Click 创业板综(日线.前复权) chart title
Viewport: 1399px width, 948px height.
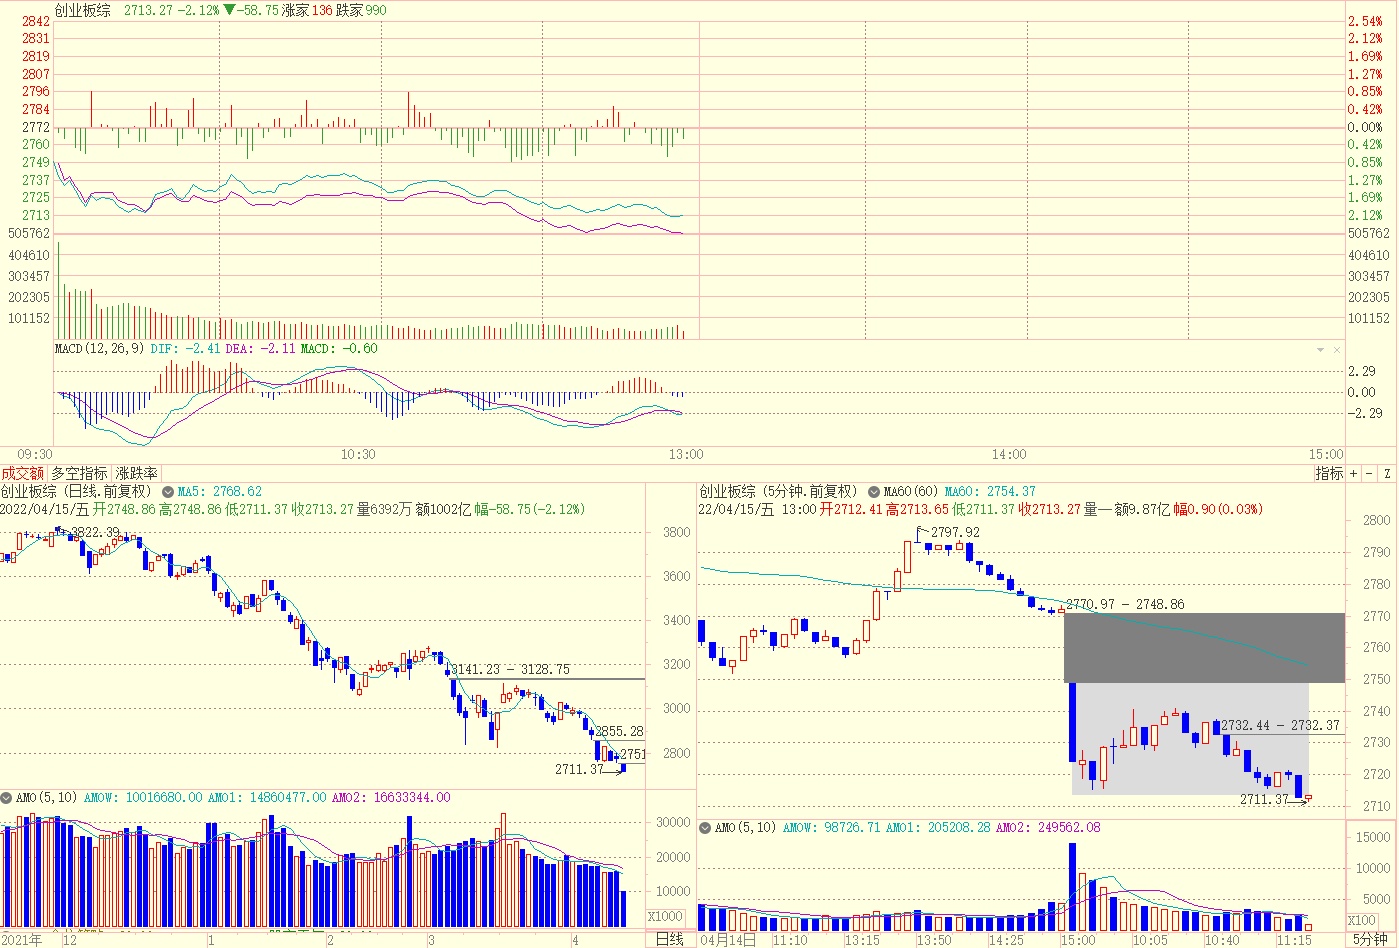(x=78, y=492)
